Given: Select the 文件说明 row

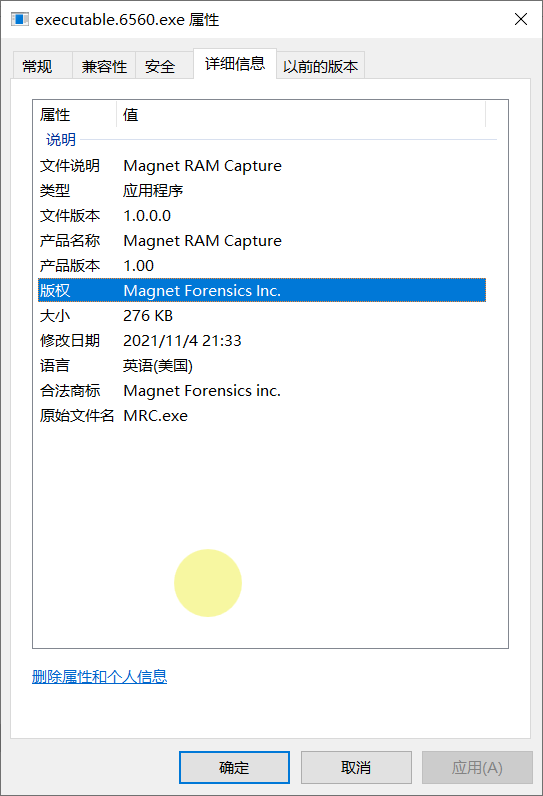Looking at the screenshot, I should tap(262, 165).
